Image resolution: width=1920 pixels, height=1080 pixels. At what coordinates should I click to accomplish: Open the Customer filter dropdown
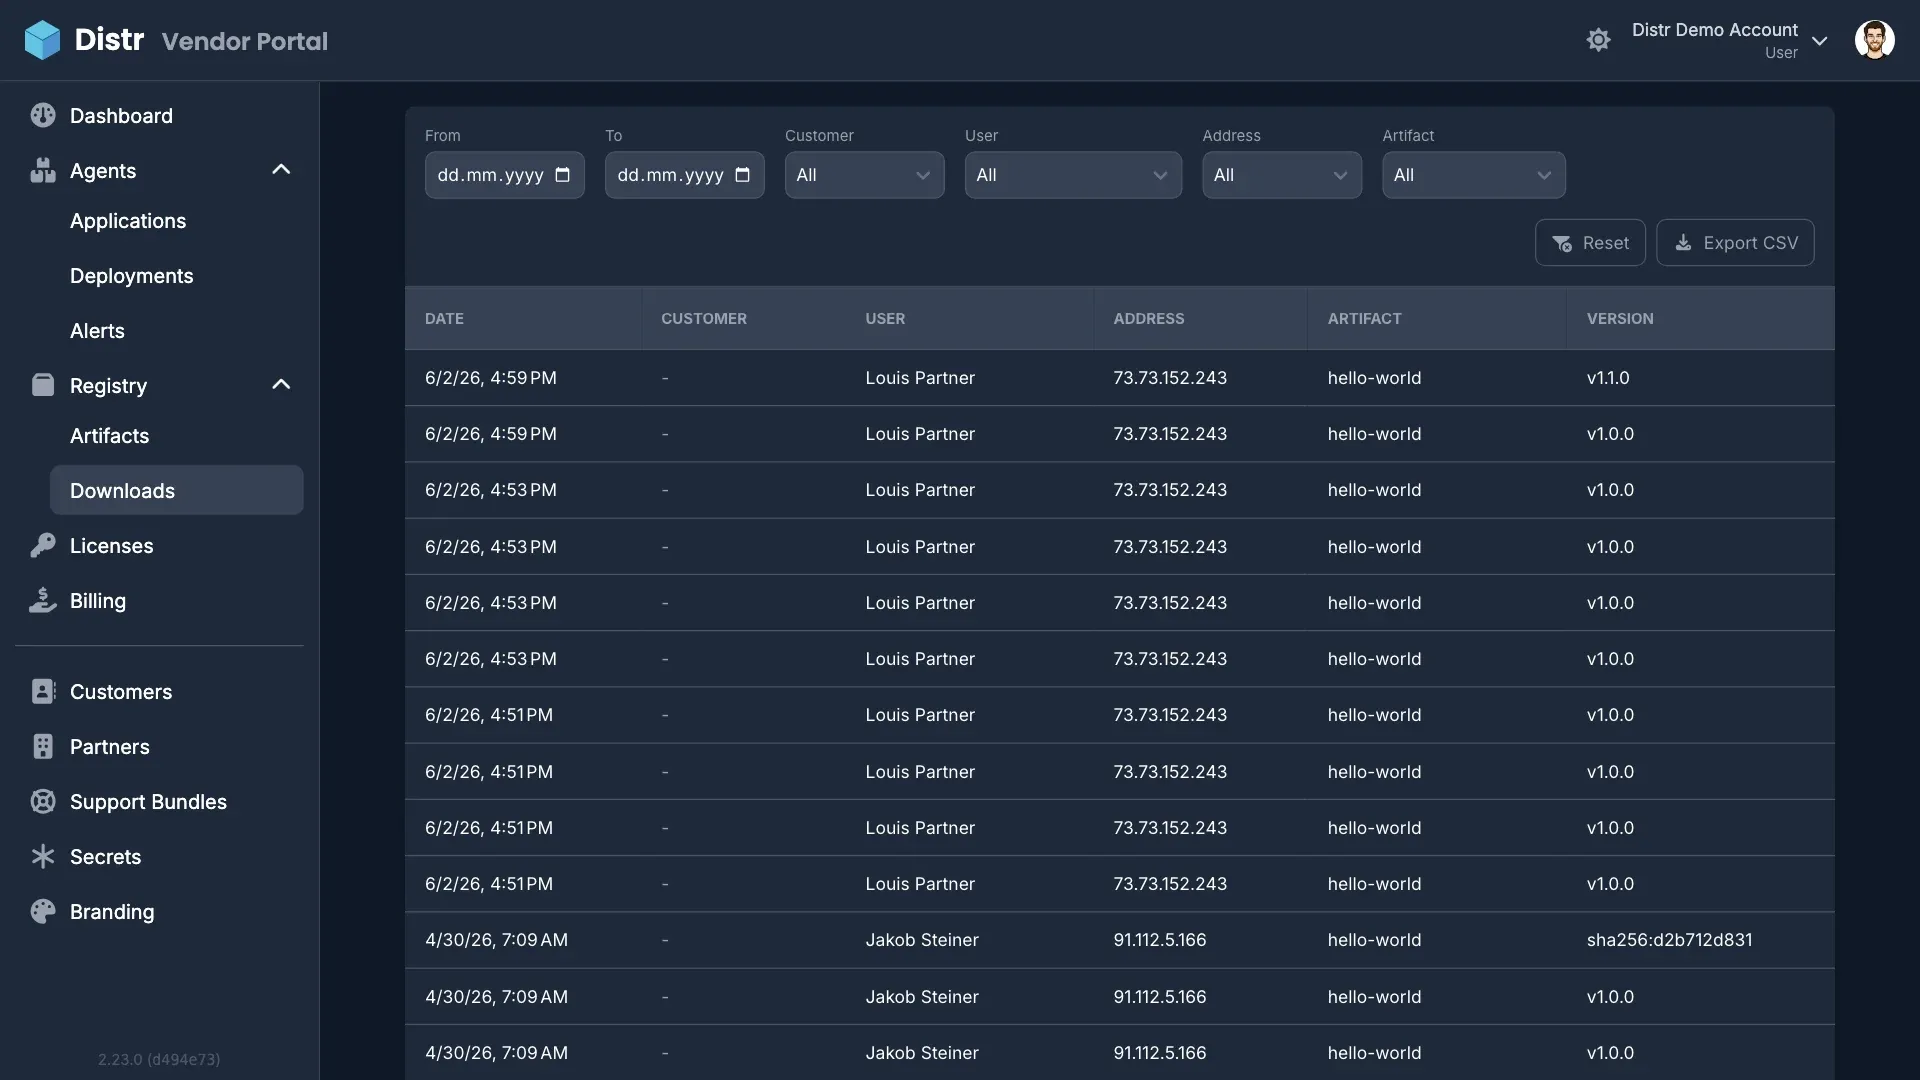(864, 175)
